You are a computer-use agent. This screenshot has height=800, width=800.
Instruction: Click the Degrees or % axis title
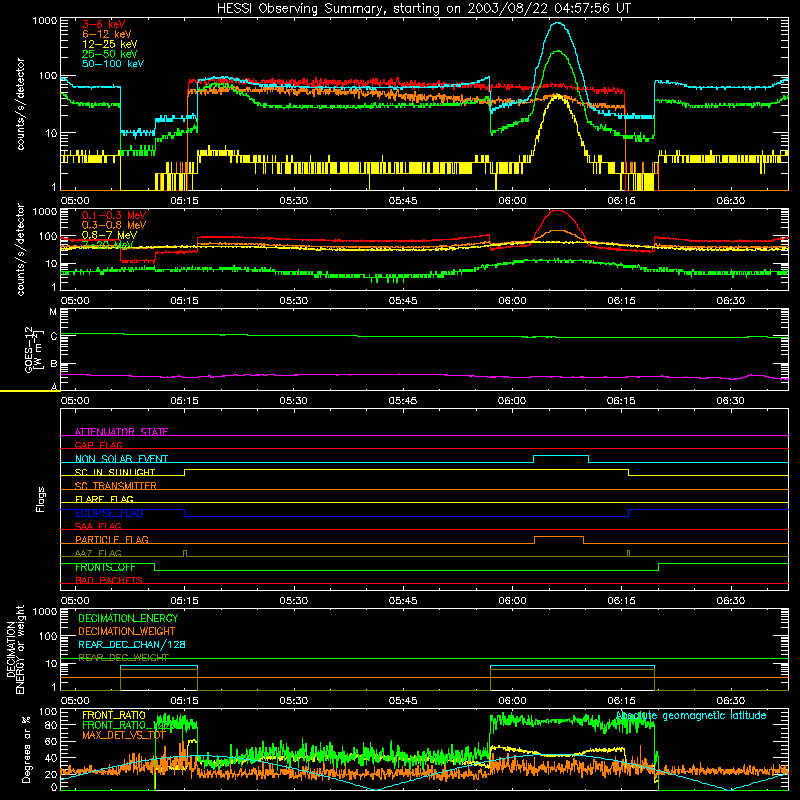tap(26, 750)
